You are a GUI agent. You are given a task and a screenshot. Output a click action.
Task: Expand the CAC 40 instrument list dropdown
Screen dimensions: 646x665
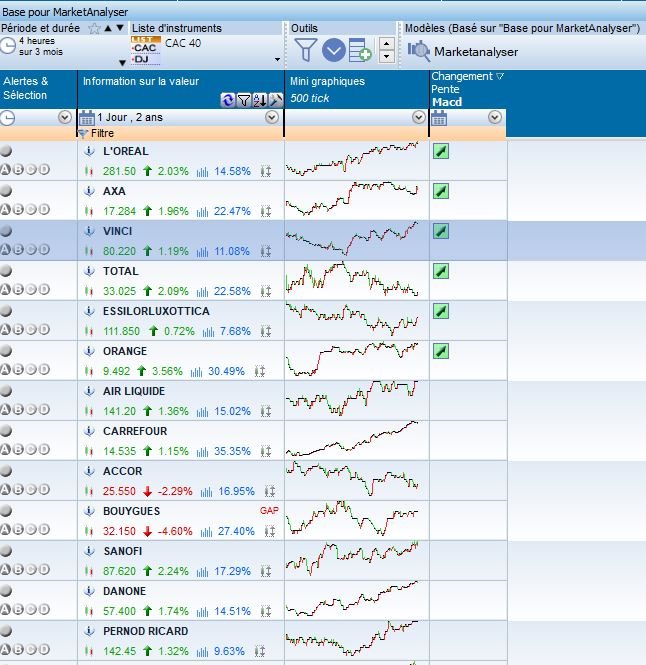pos(277,59)
